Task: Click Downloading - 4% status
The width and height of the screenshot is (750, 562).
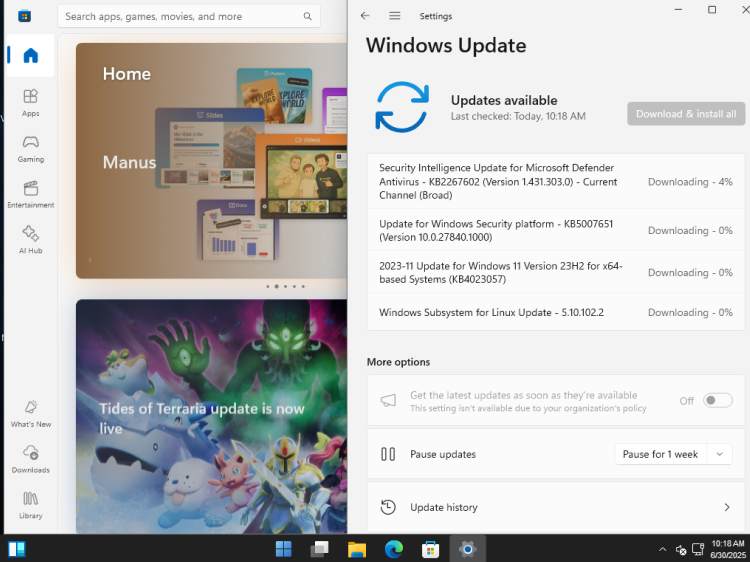Action: tap(690, 182)
